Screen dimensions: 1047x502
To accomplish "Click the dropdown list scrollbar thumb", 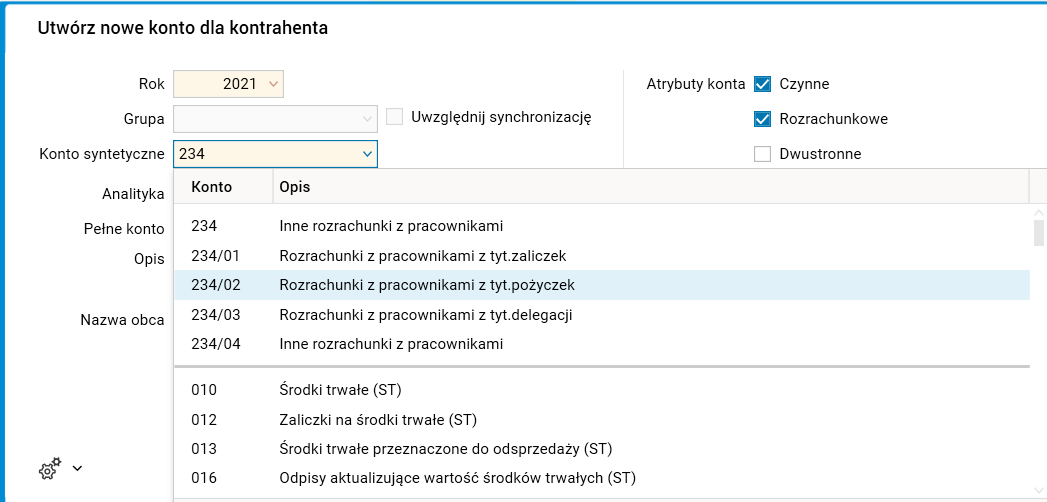I will (x=1038, y=234).
